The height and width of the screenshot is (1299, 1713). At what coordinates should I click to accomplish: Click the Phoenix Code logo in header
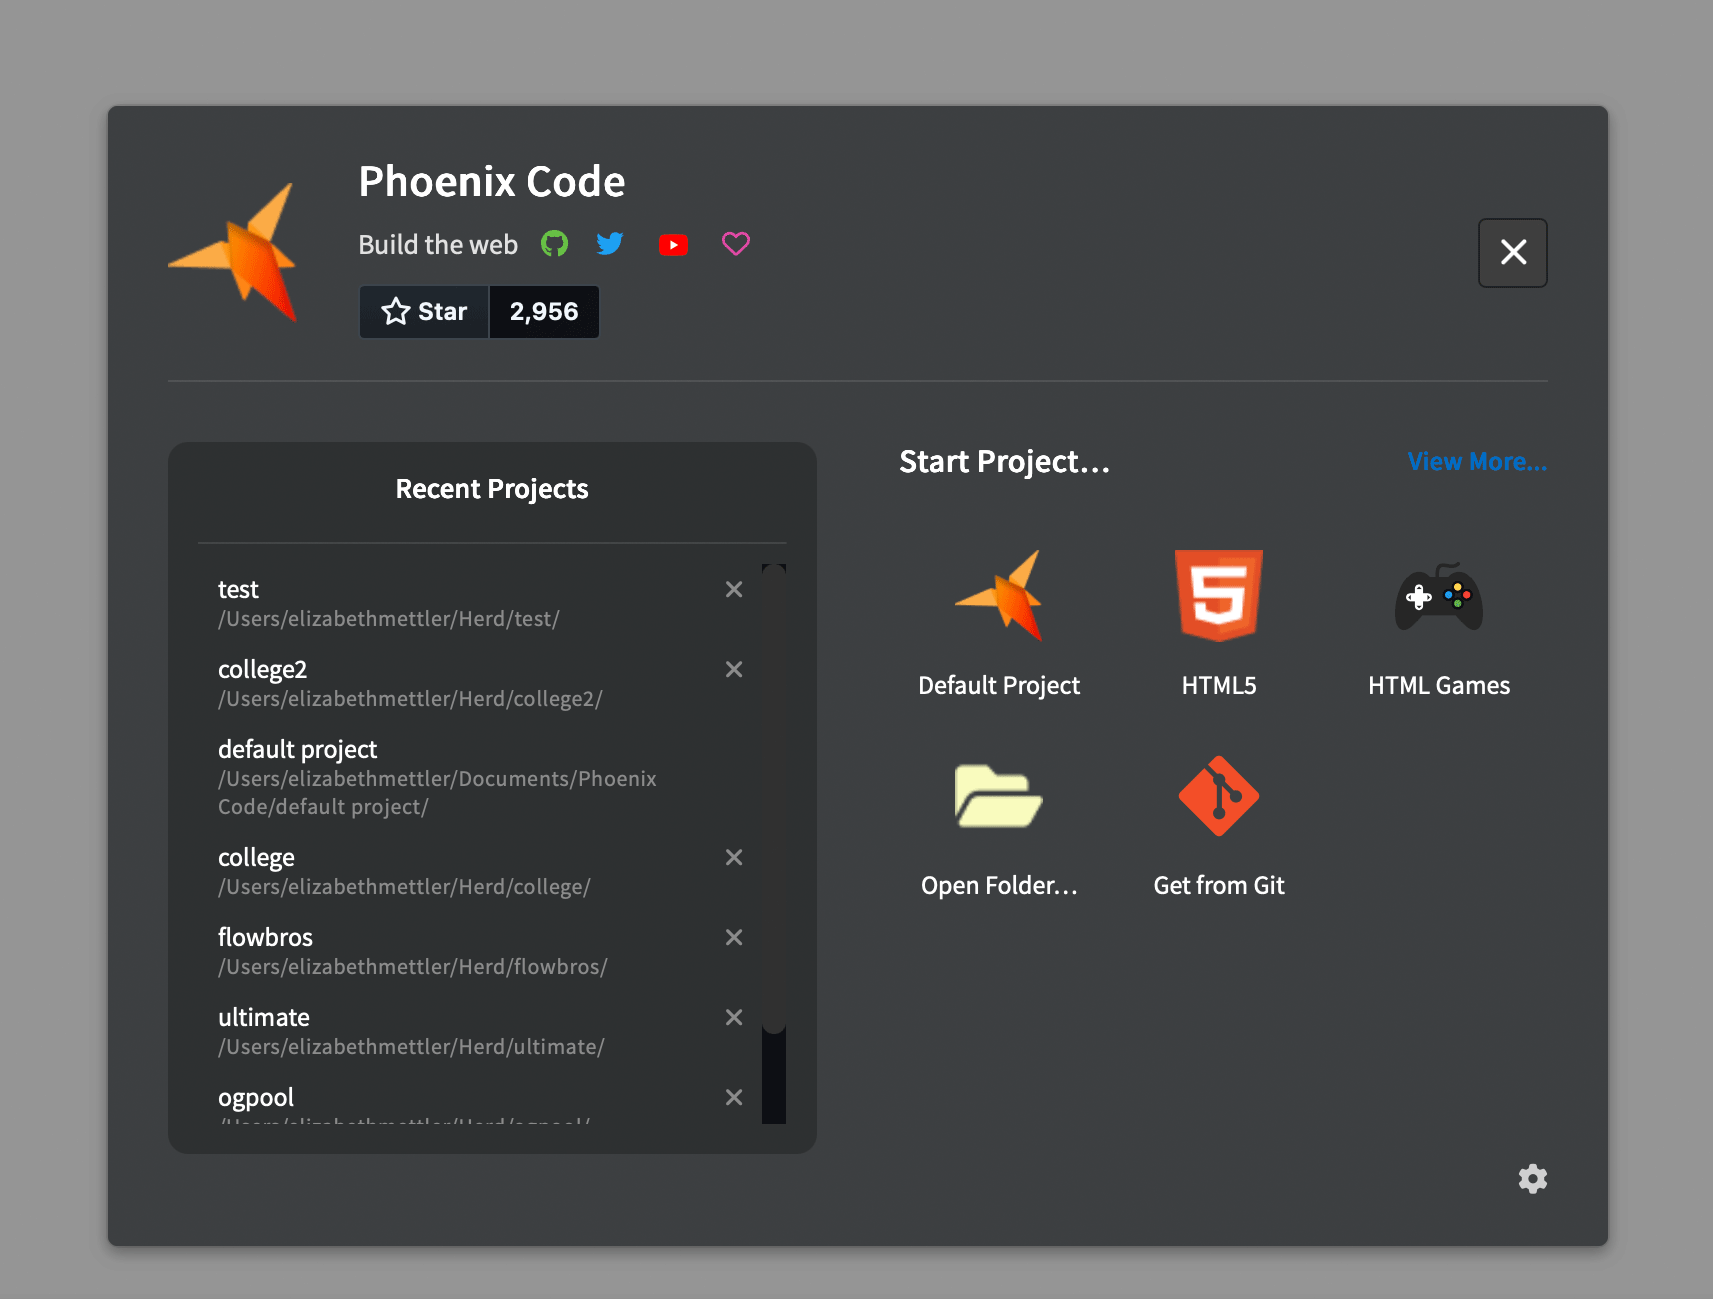tap(234, 253)
